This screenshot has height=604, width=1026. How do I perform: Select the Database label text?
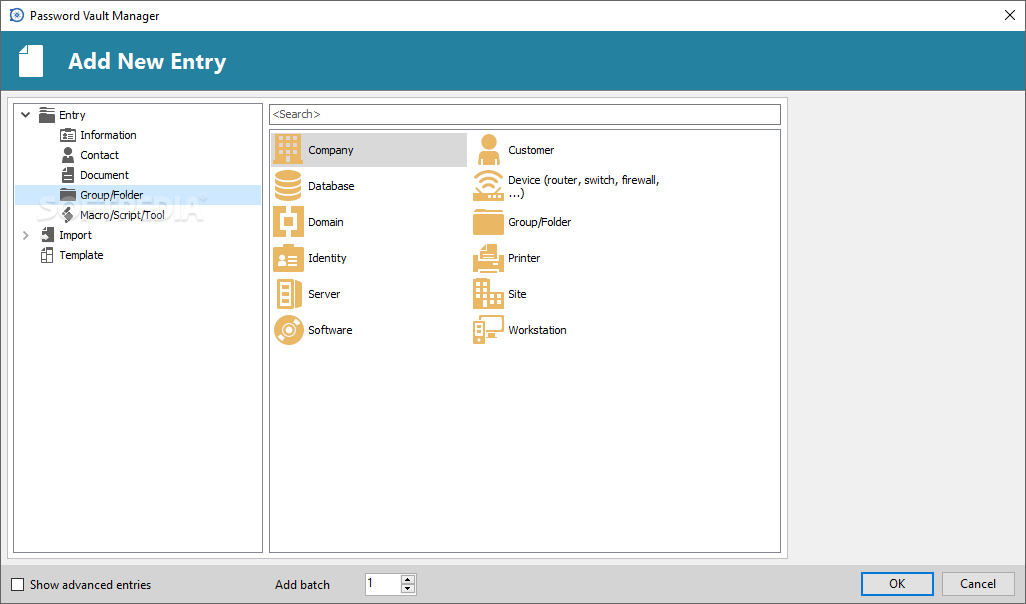click(331, 186)
